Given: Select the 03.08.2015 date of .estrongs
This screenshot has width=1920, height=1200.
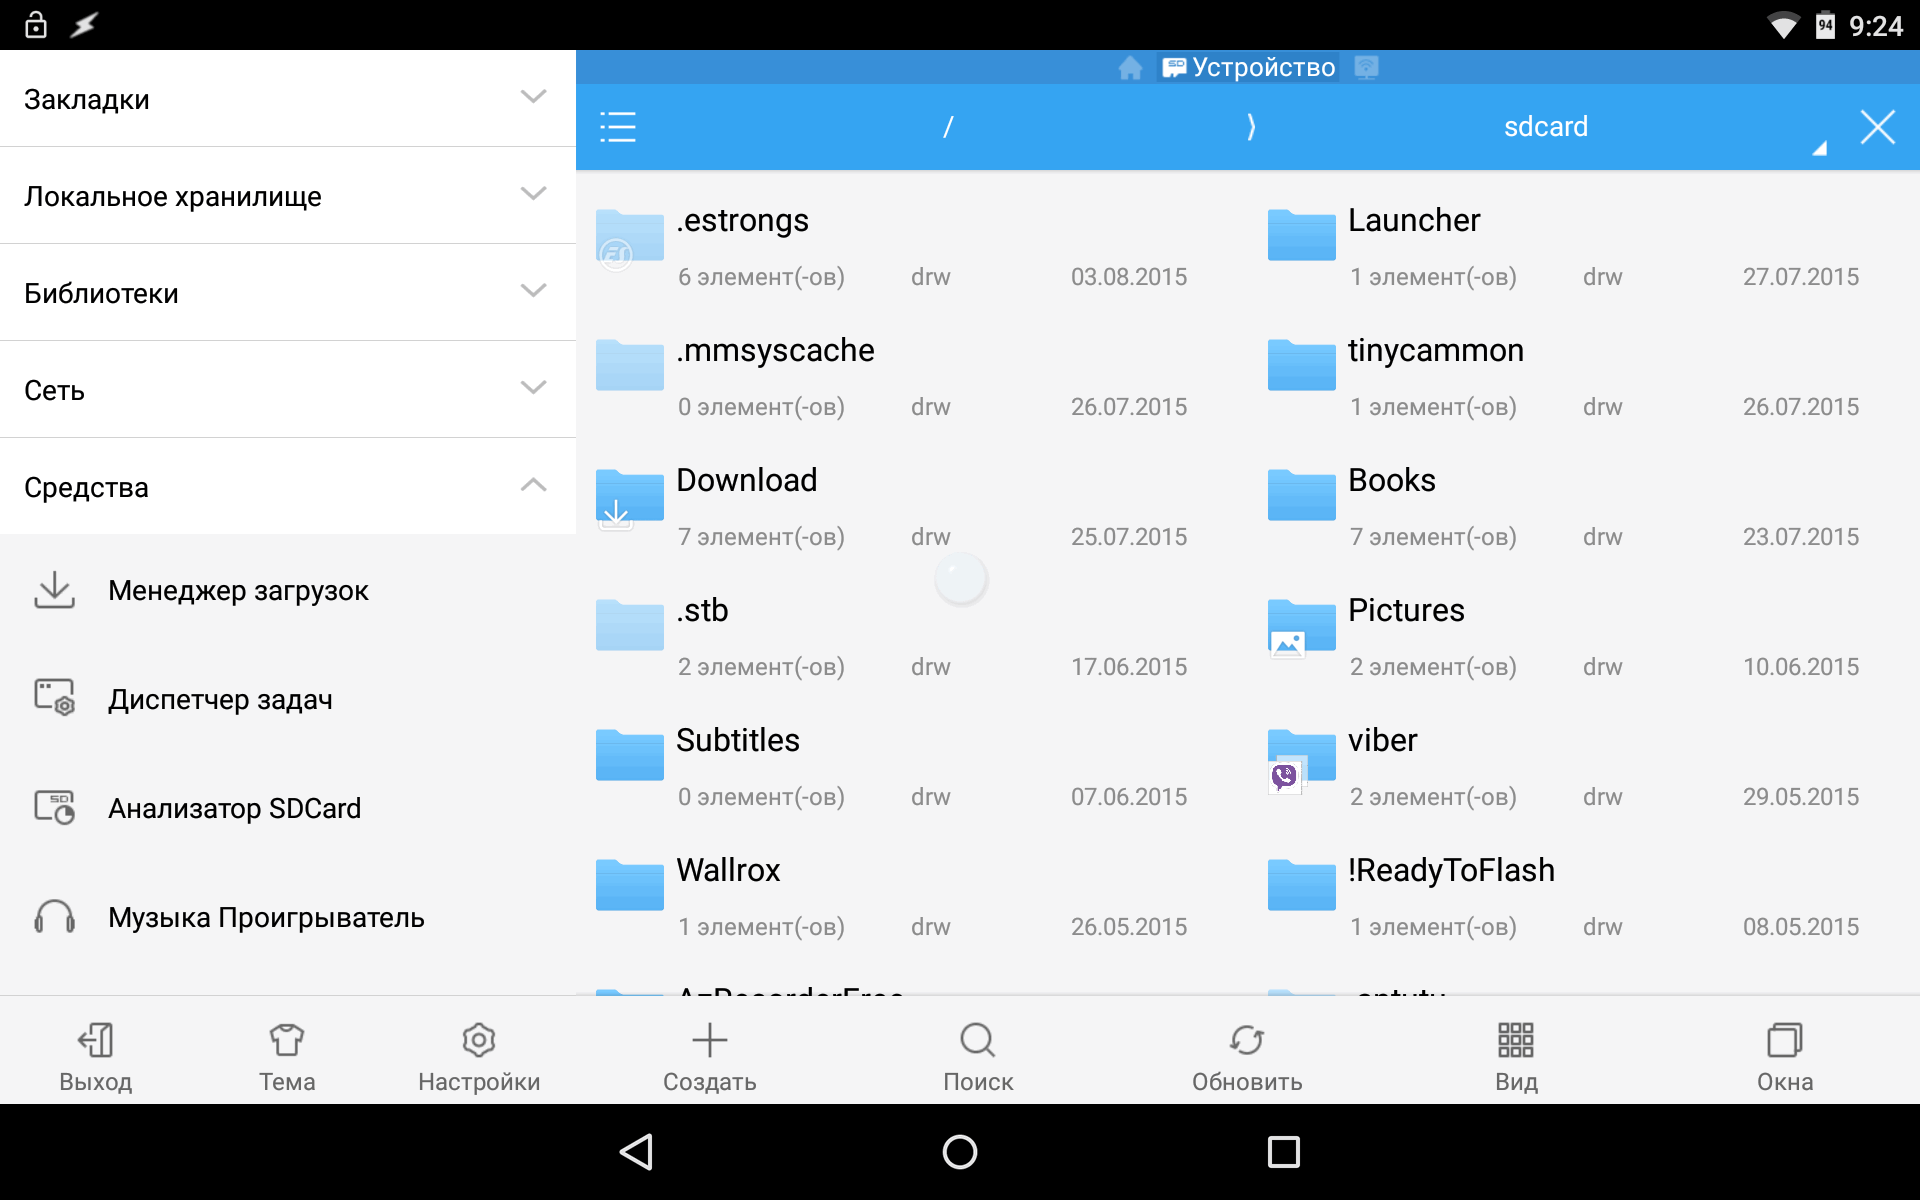Looking at the screenshot, I should pos(1129,277).
